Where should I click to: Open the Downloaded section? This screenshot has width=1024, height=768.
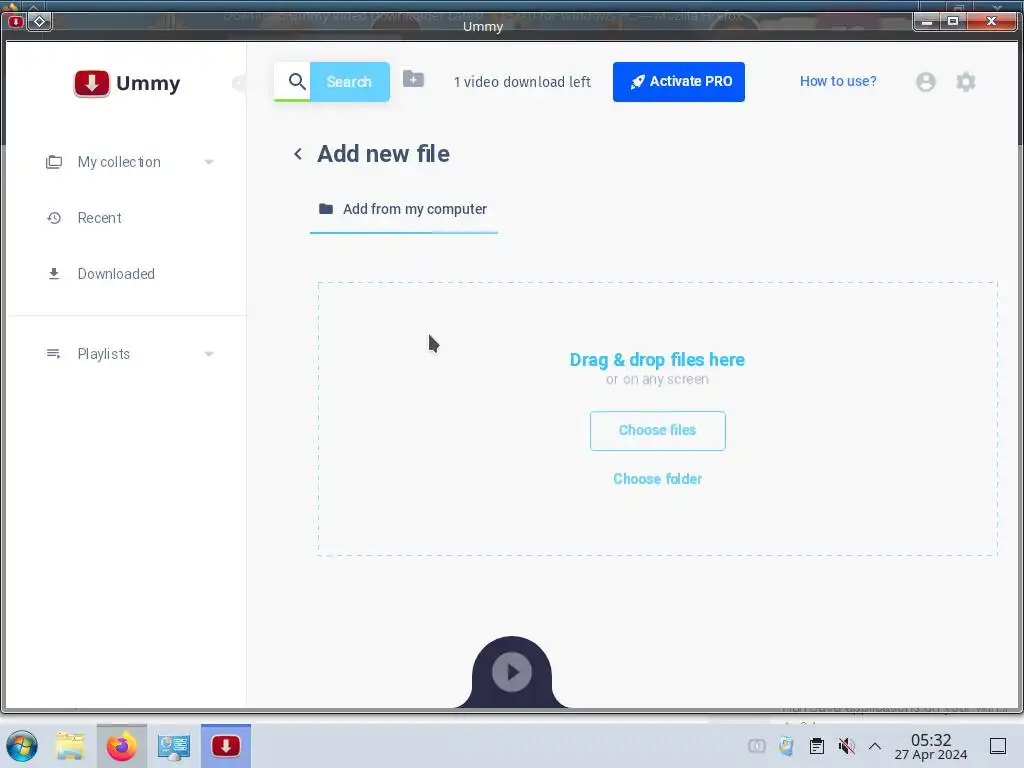pyautogui.click(x=116, y=274)
